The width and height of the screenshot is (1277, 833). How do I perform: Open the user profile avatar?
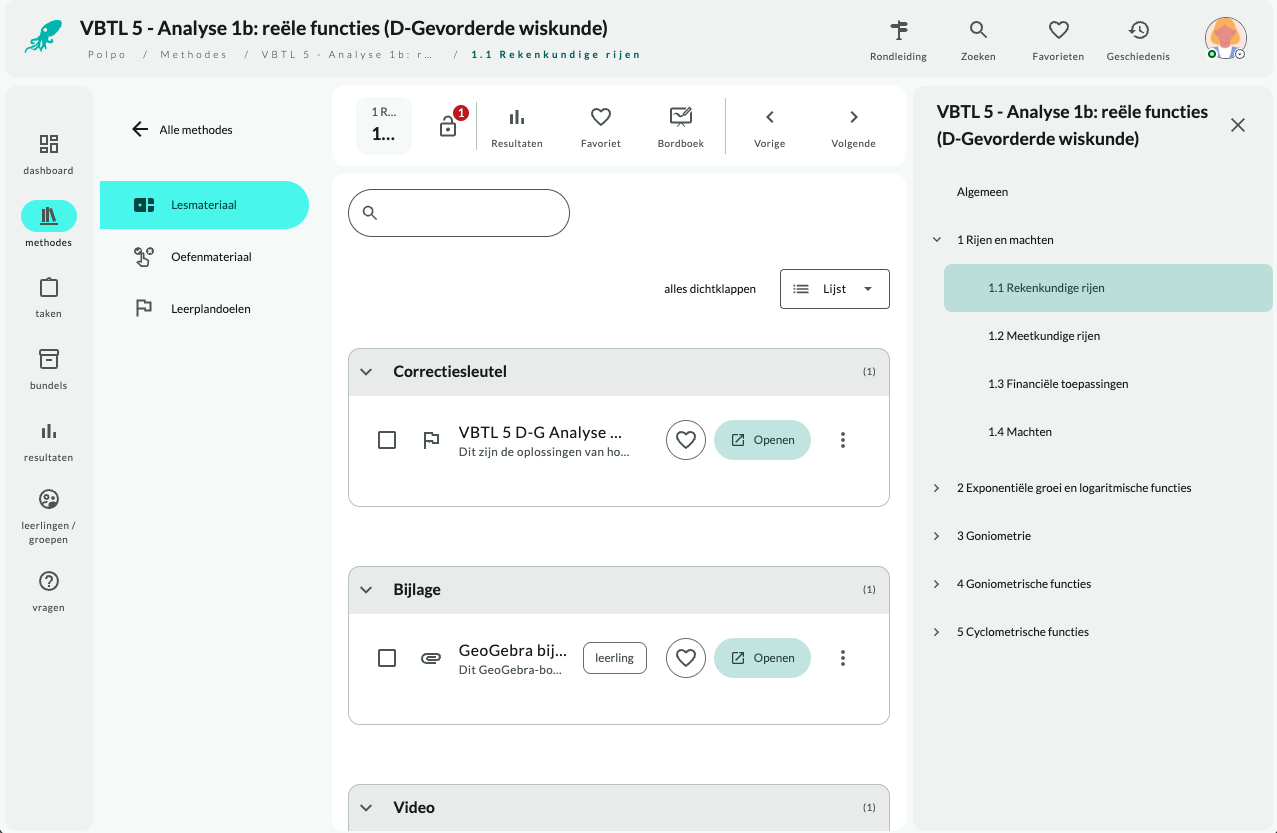(x=1225, y=38)
